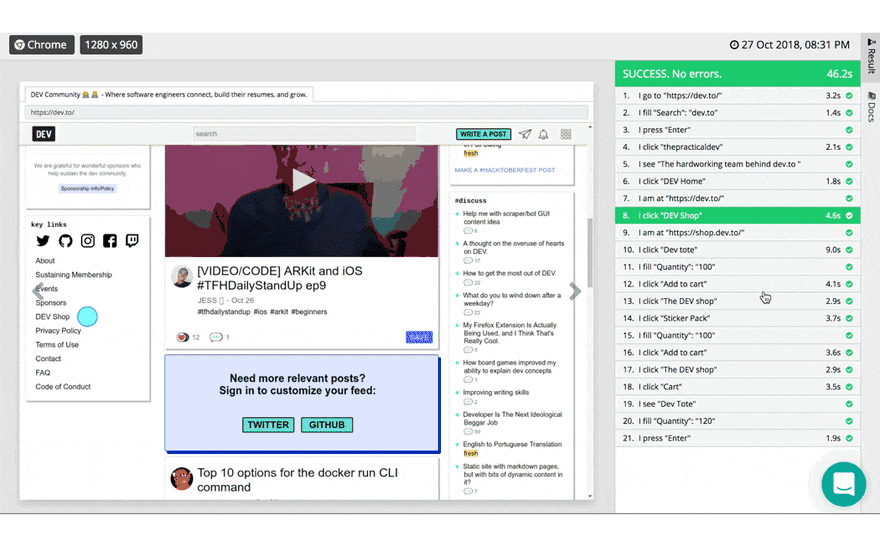The image size is (880, 546).
Task: Open the FAQ link
Action: point(43,373)
